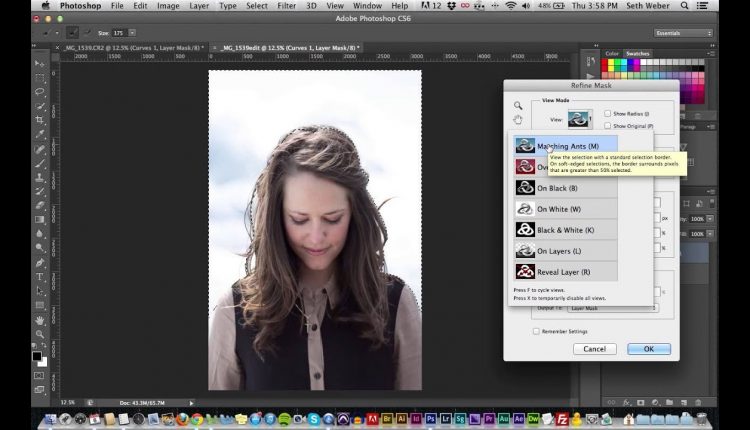
Task: Click the foreground black color swatch
Action: click(x=37, y=356)
